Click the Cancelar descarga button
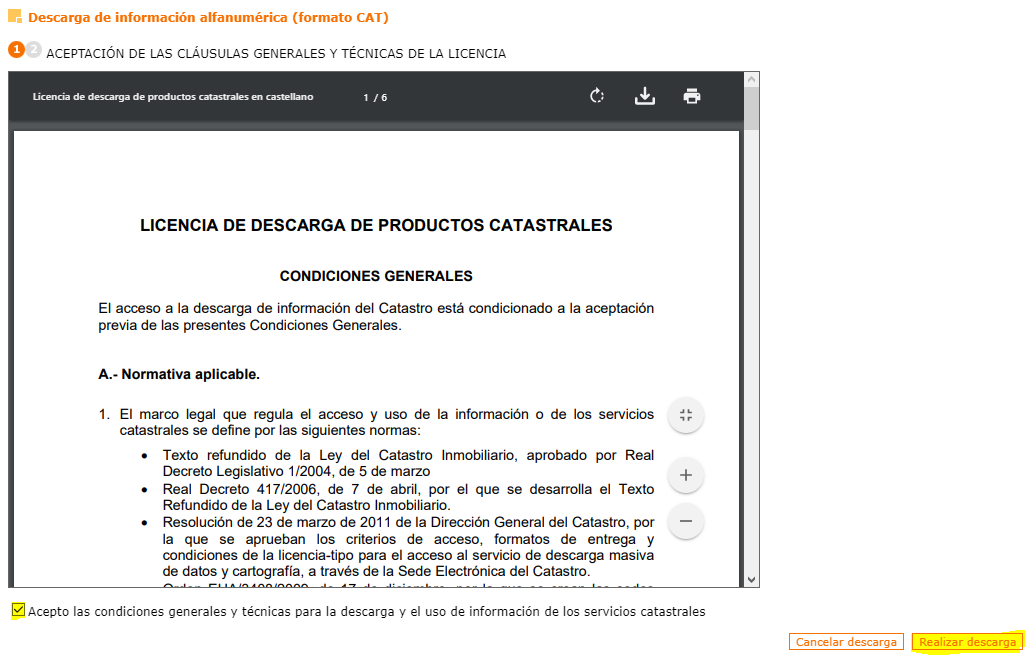1031x657 pixels. (x=846, y=642)
